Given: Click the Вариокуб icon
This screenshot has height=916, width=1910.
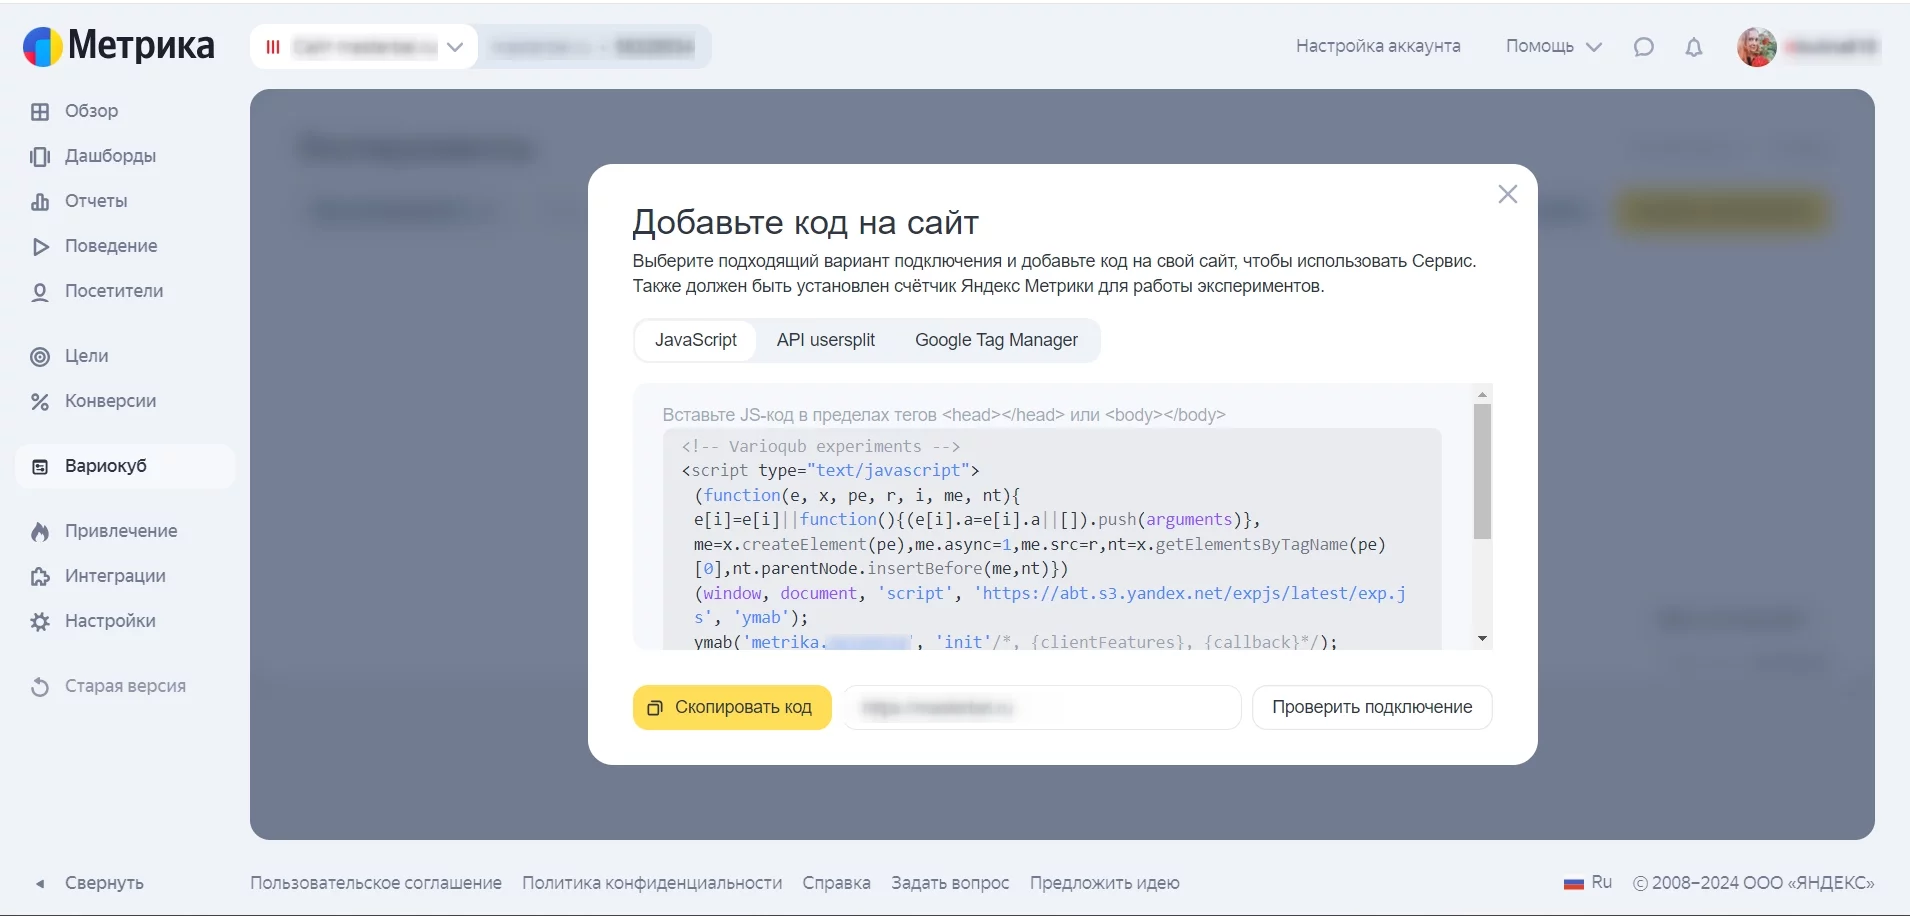Looking at the screenshot, I should (40, 466).
